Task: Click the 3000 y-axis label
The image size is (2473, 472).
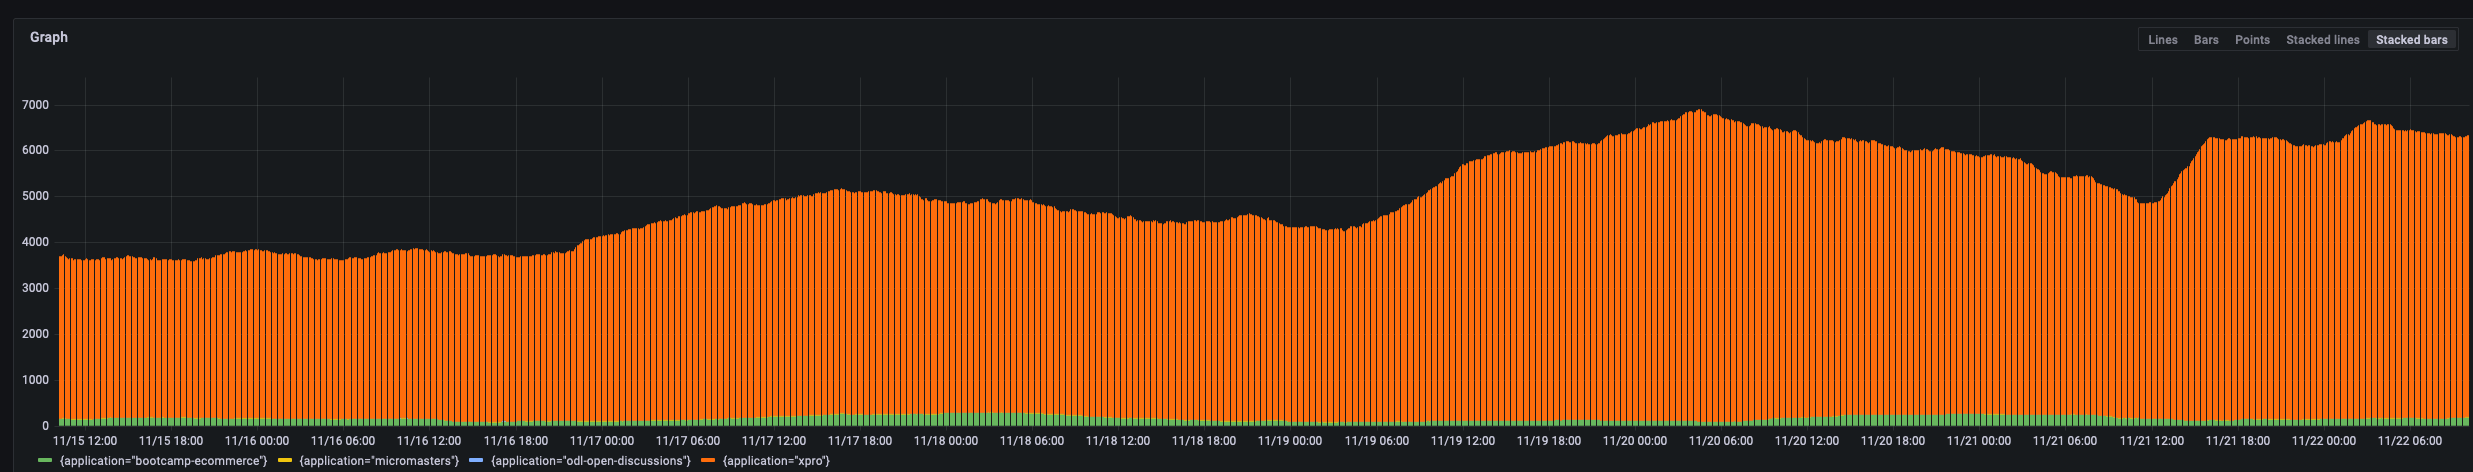Action: 35,288
